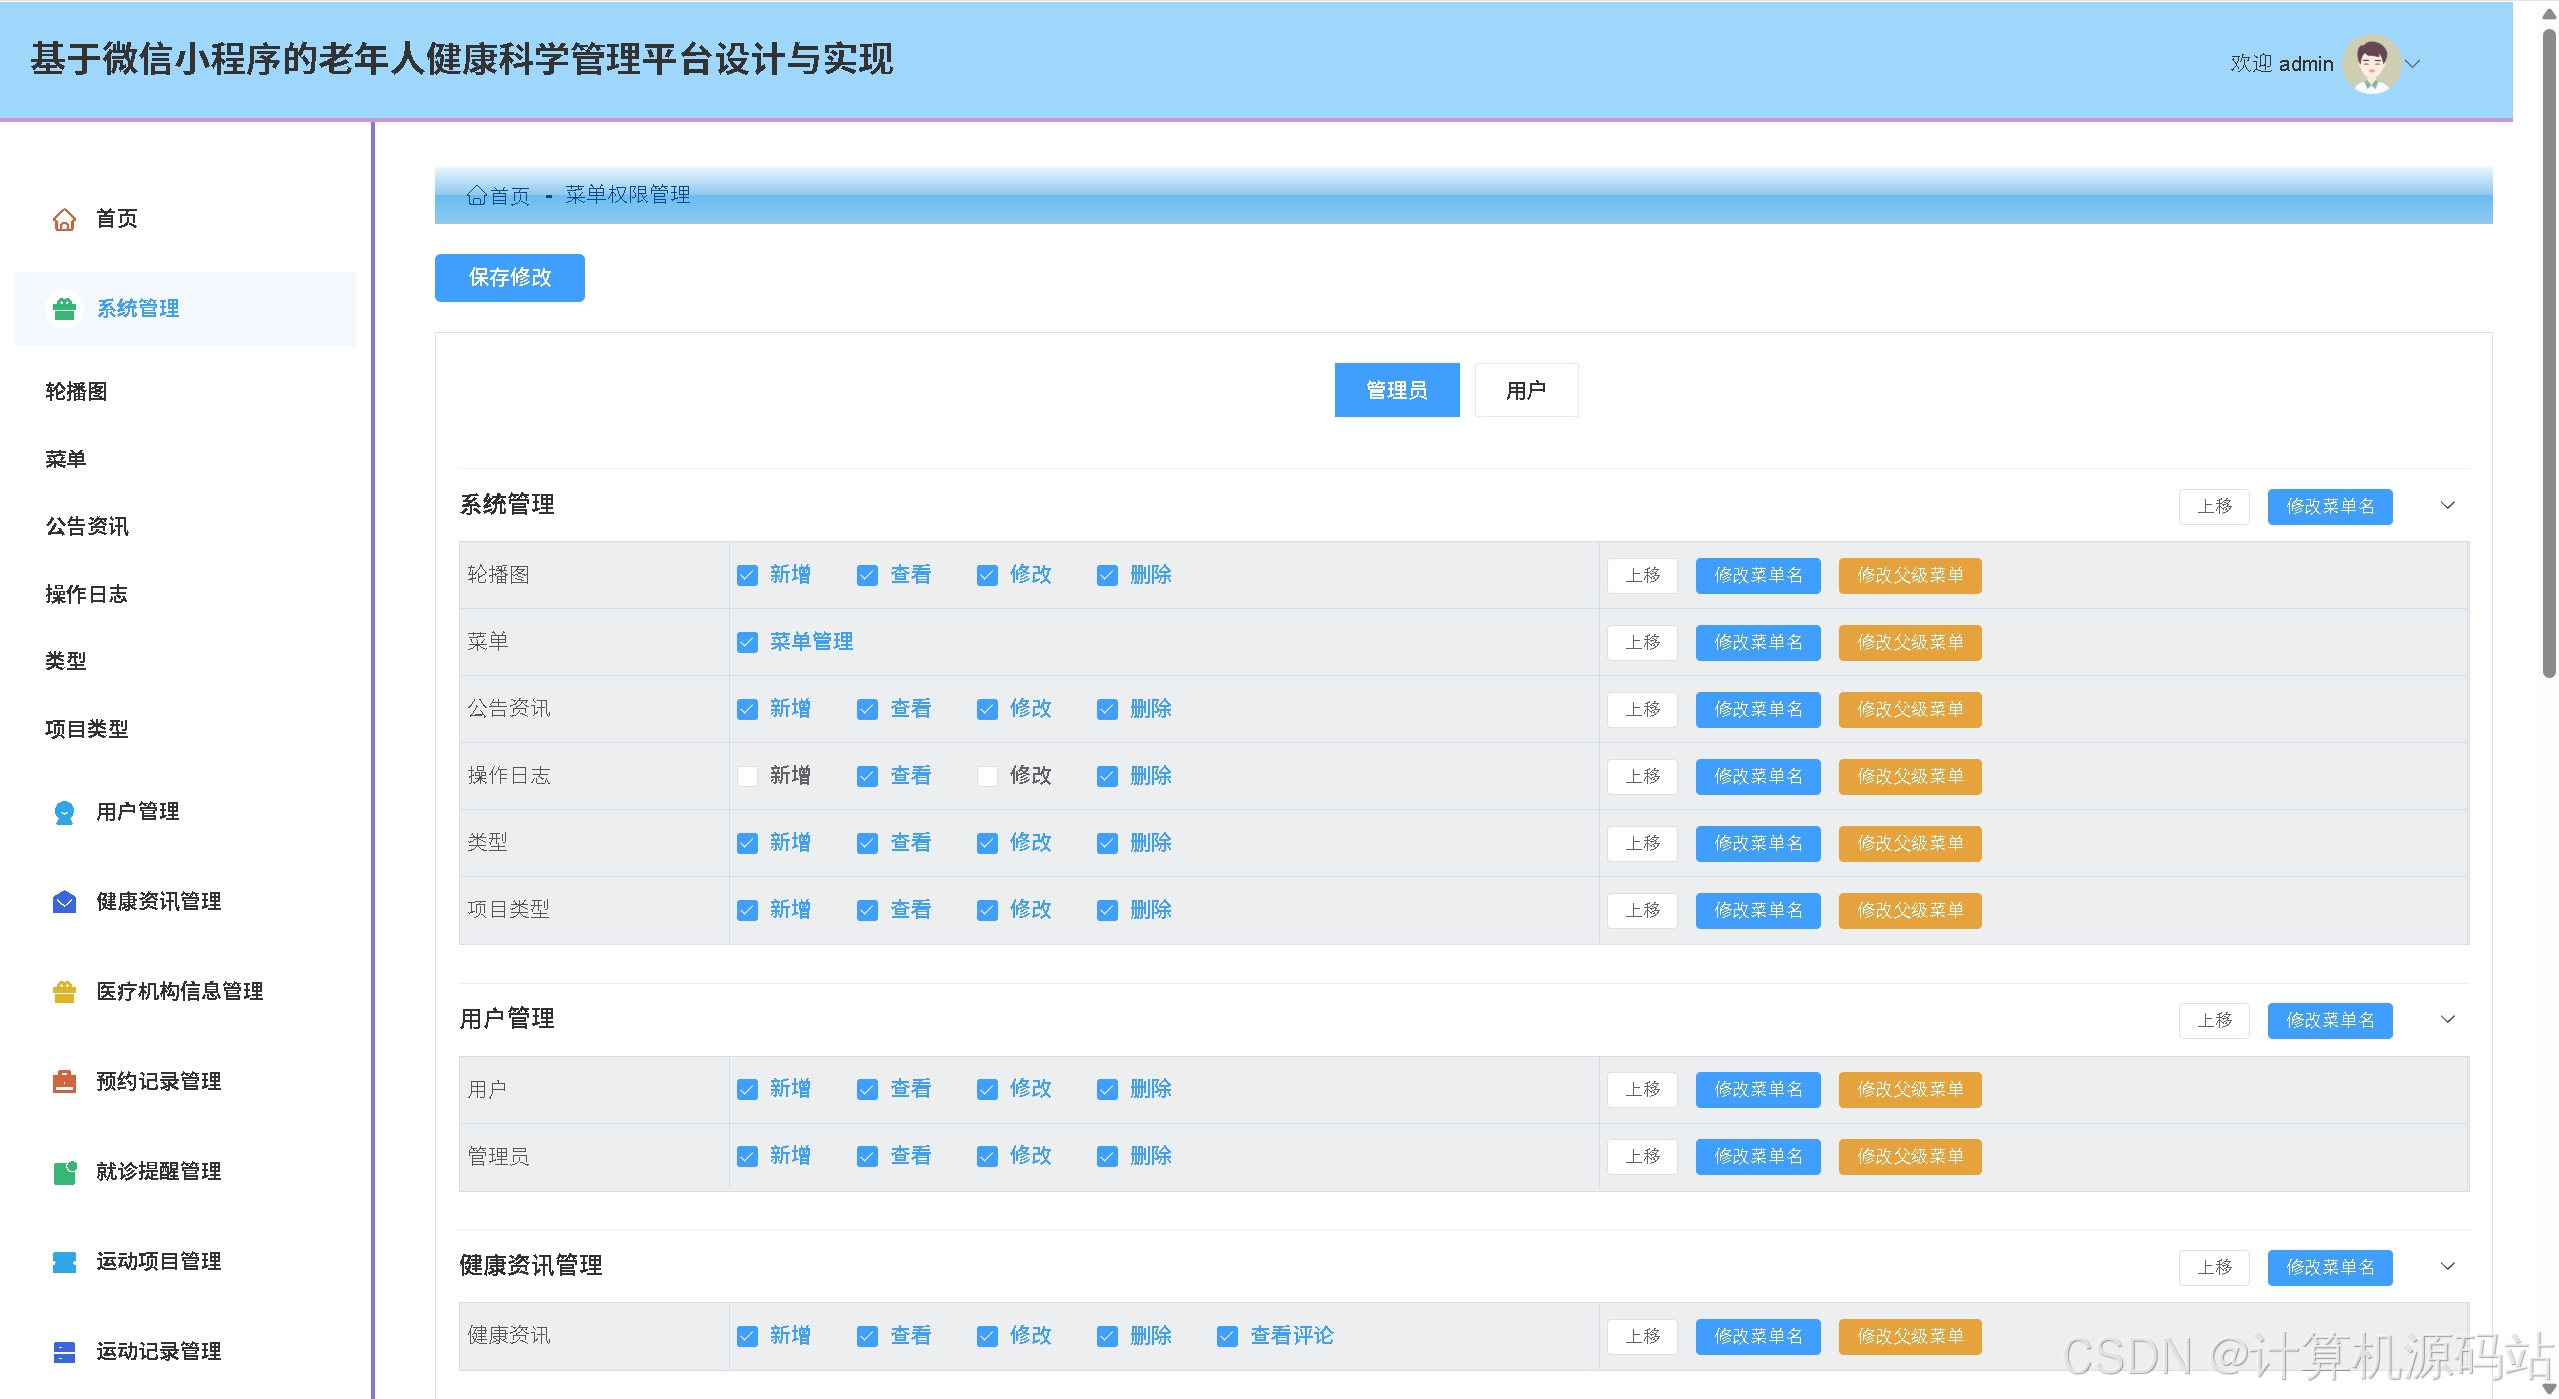Screen dimensions: 2559x1399
Task: Click the 项目类型 row label in table
Action: click(x=508, y=910)
